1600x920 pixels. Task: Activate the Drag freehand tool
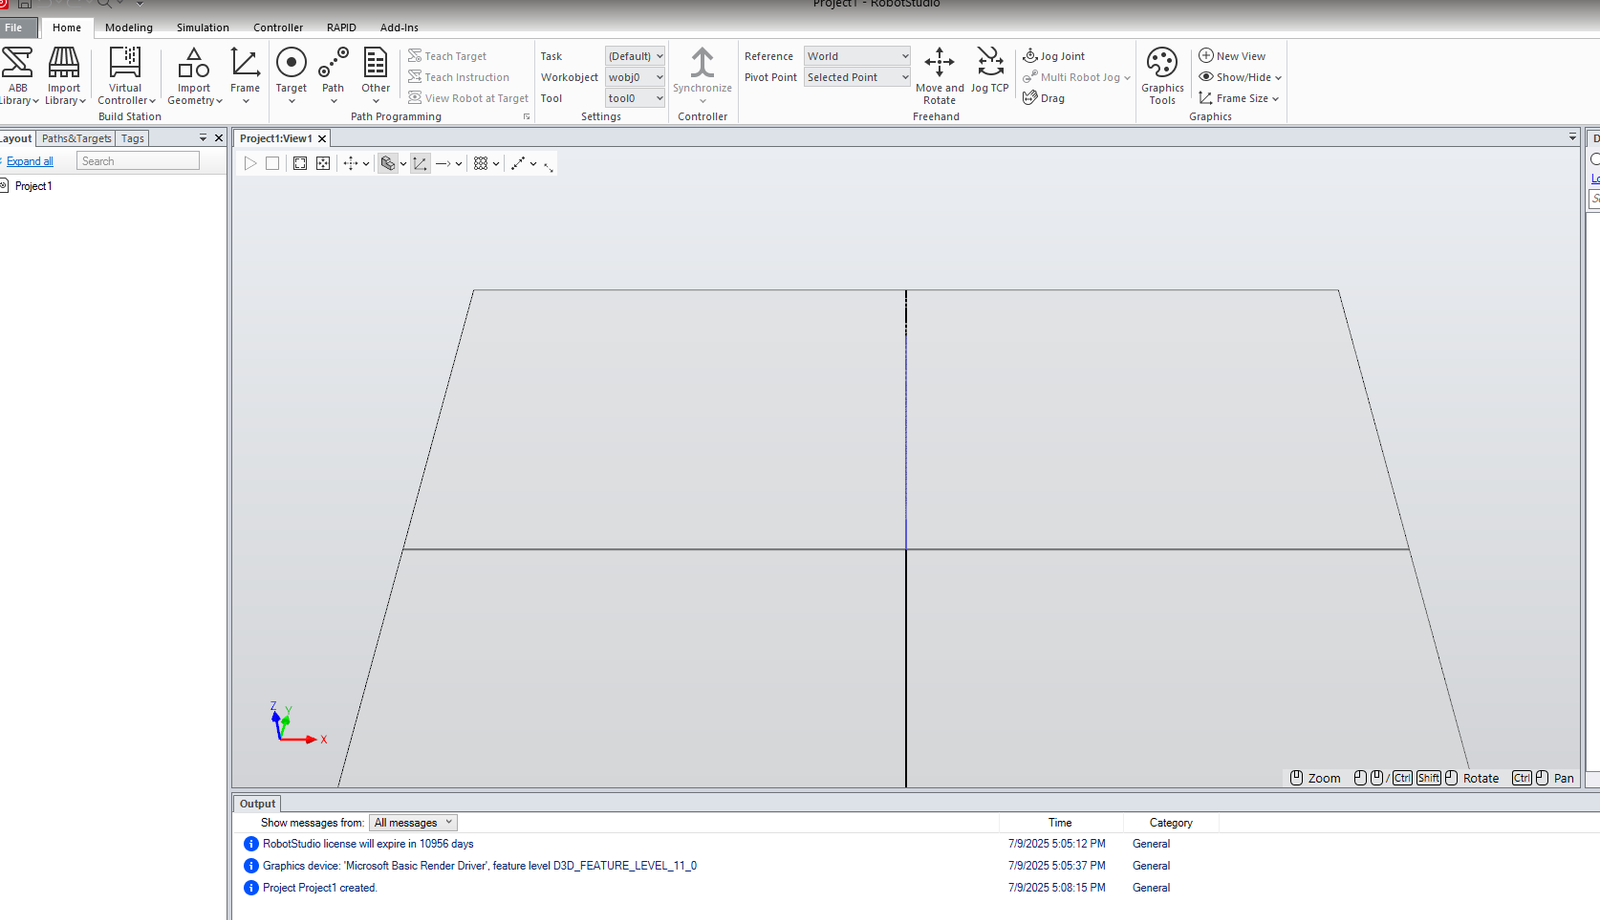[x=1044, y=98]
